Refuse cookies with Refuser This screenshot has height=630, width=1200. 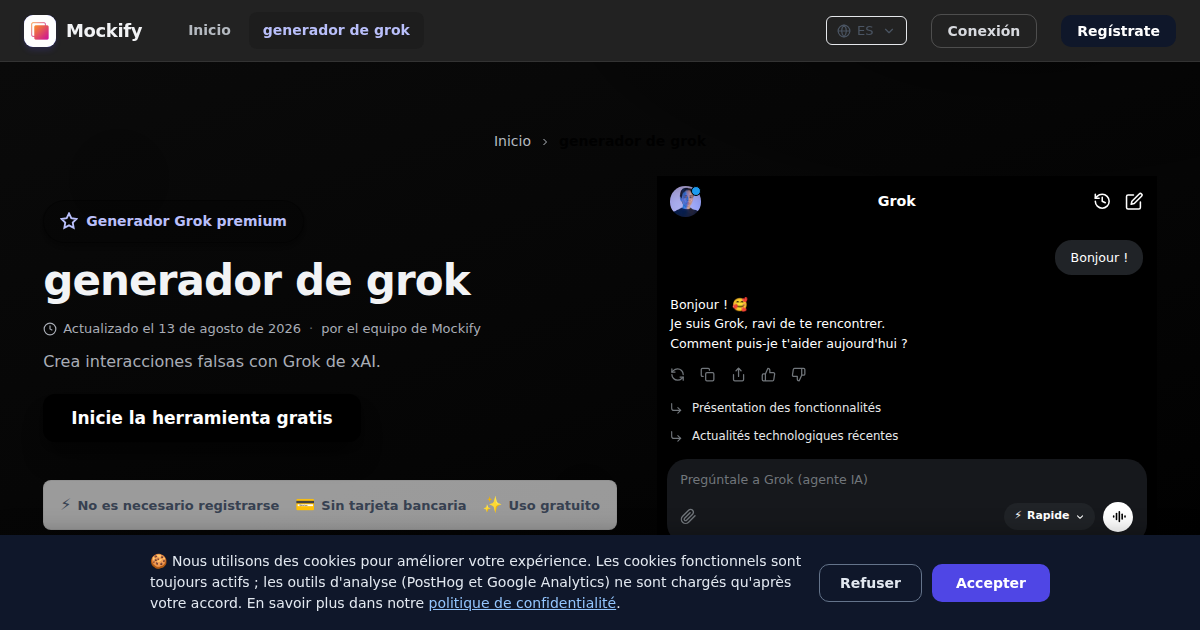point(870,583)
